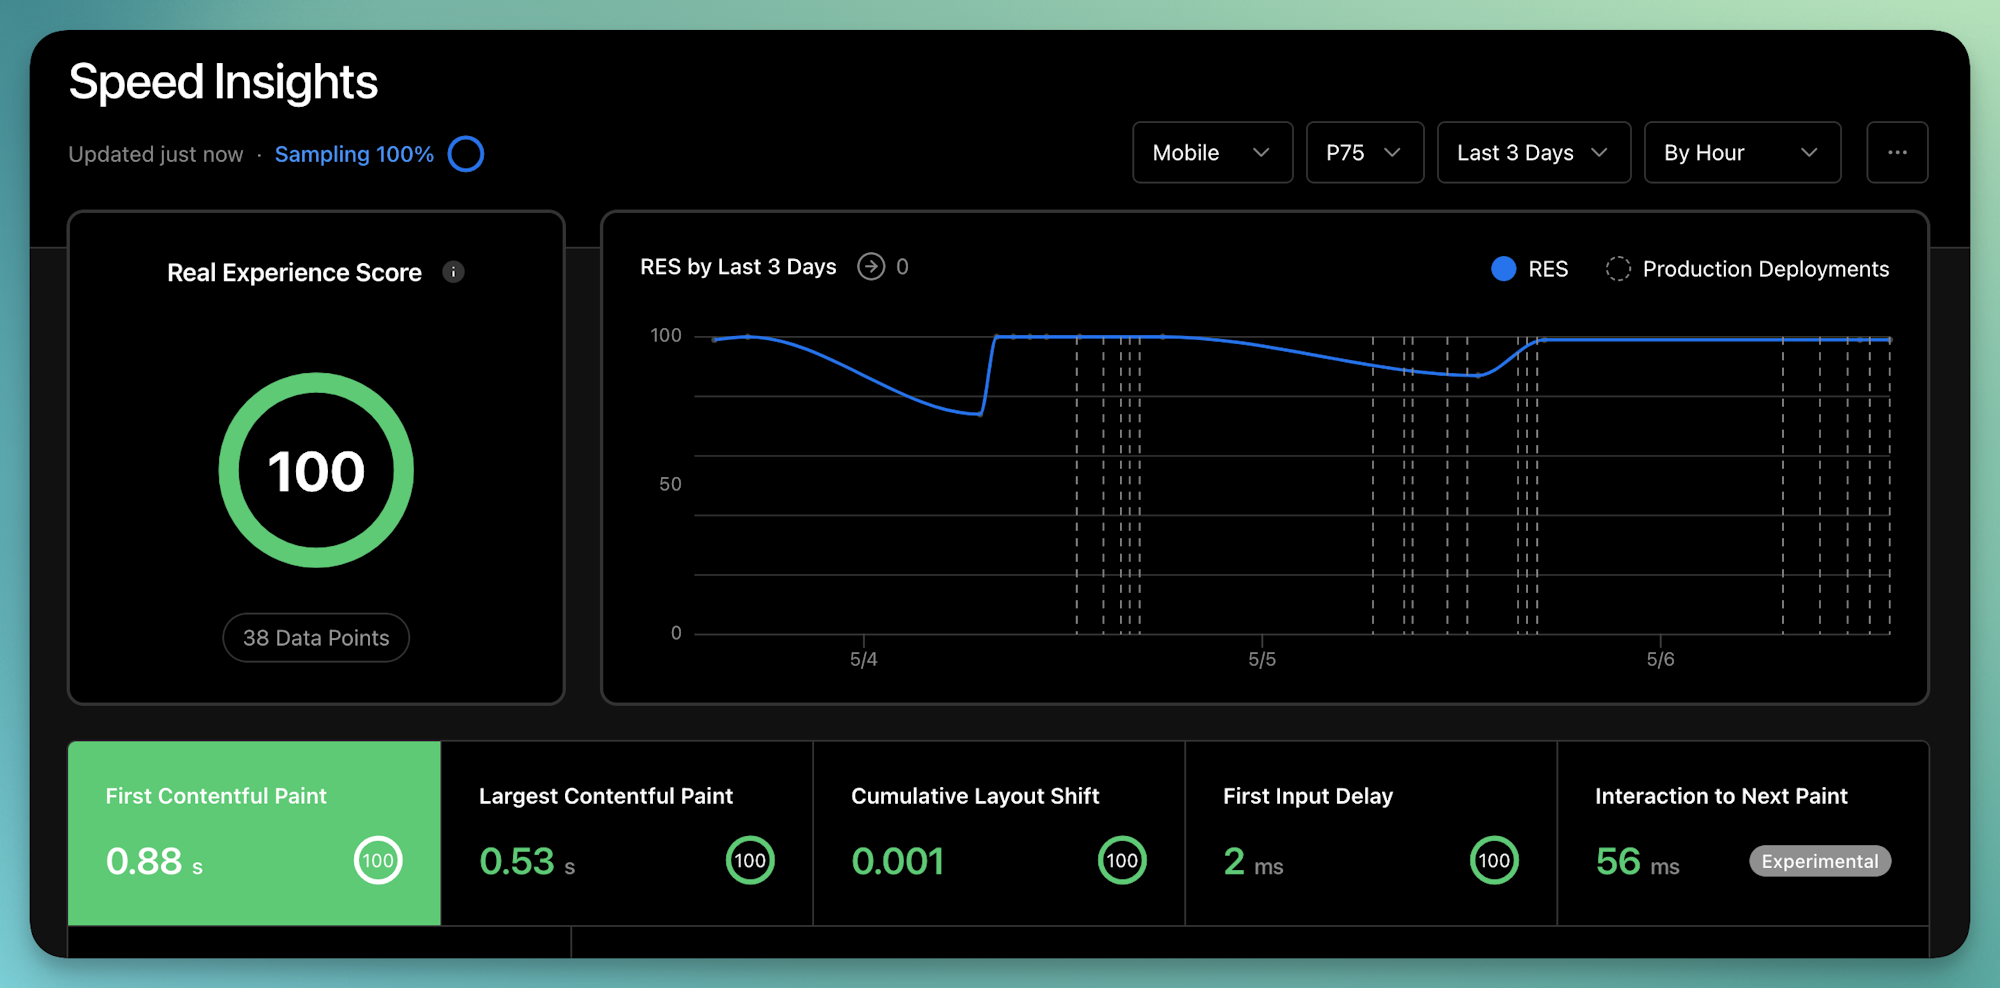Click the Experimental badge

1820,861
